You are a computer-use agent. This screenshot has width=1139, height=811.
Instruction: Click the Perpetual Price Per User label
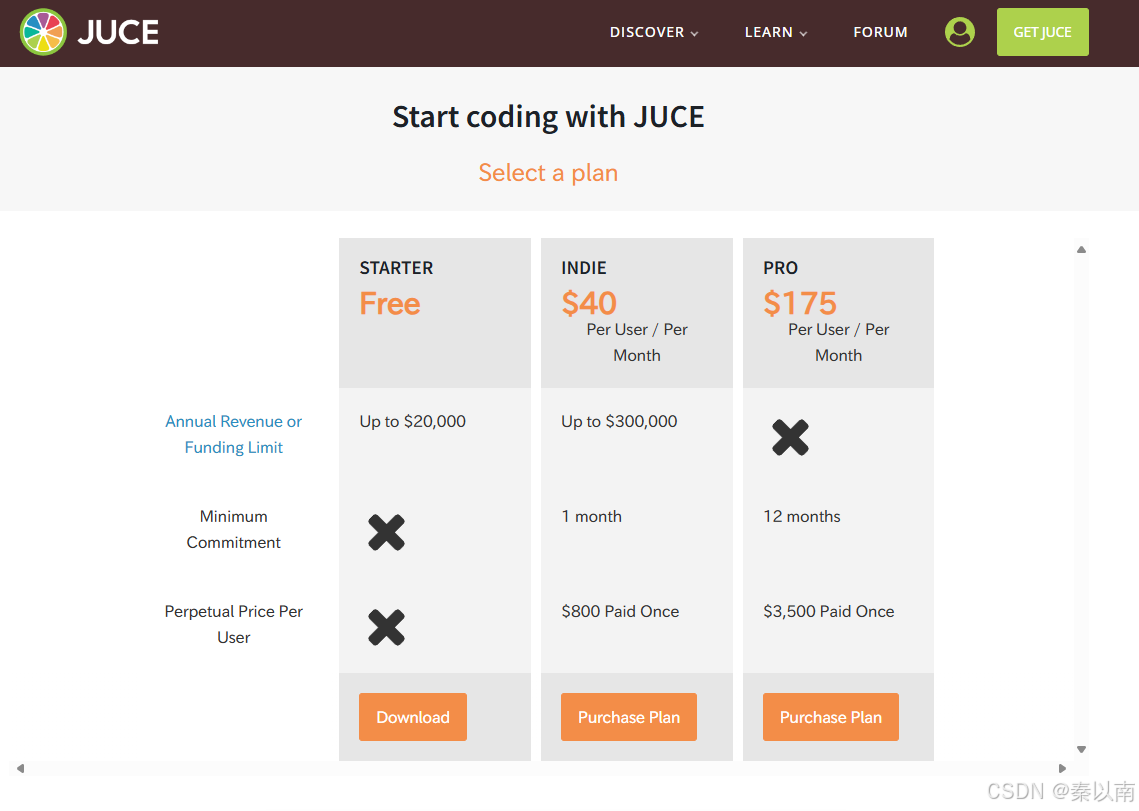point(233,625)
